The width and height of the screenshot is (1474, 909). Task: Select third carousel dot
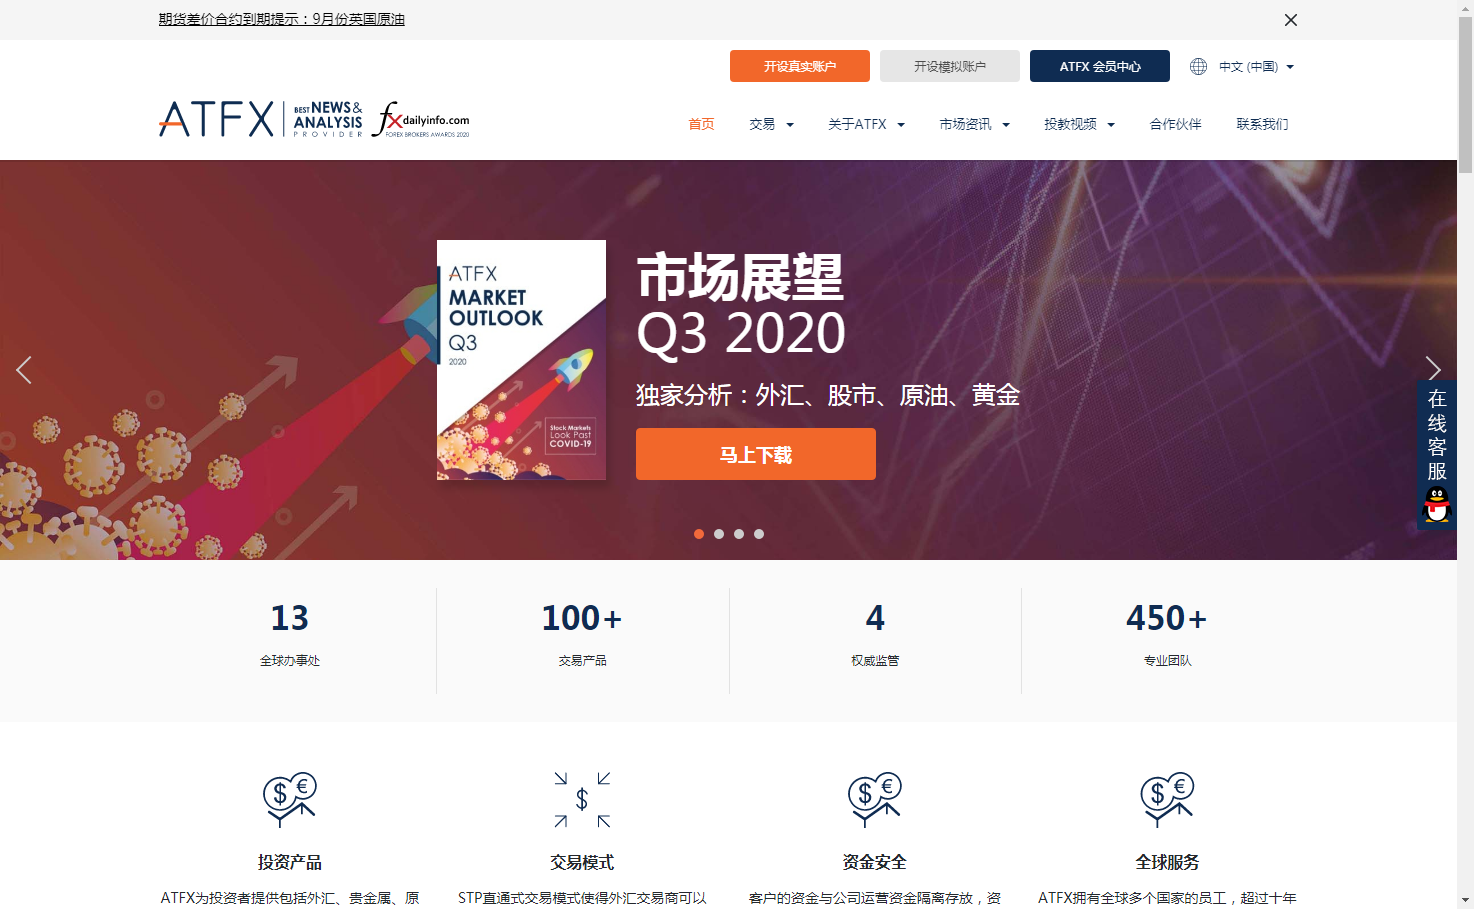739,534
